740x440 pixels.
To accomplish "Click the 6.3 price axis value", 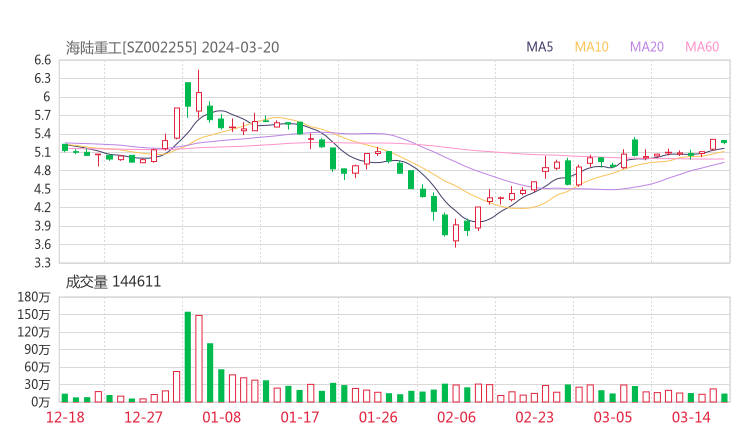I will click(x=42, y=78).
